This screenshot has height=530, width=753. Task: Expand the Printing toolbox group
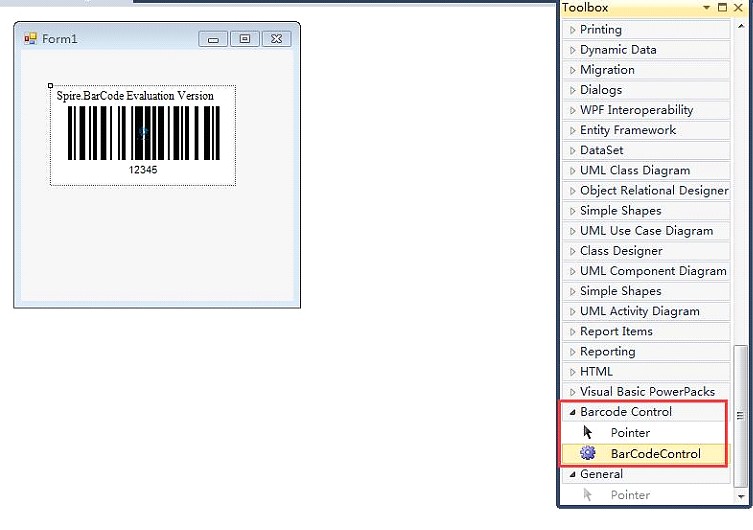(572, 30)
